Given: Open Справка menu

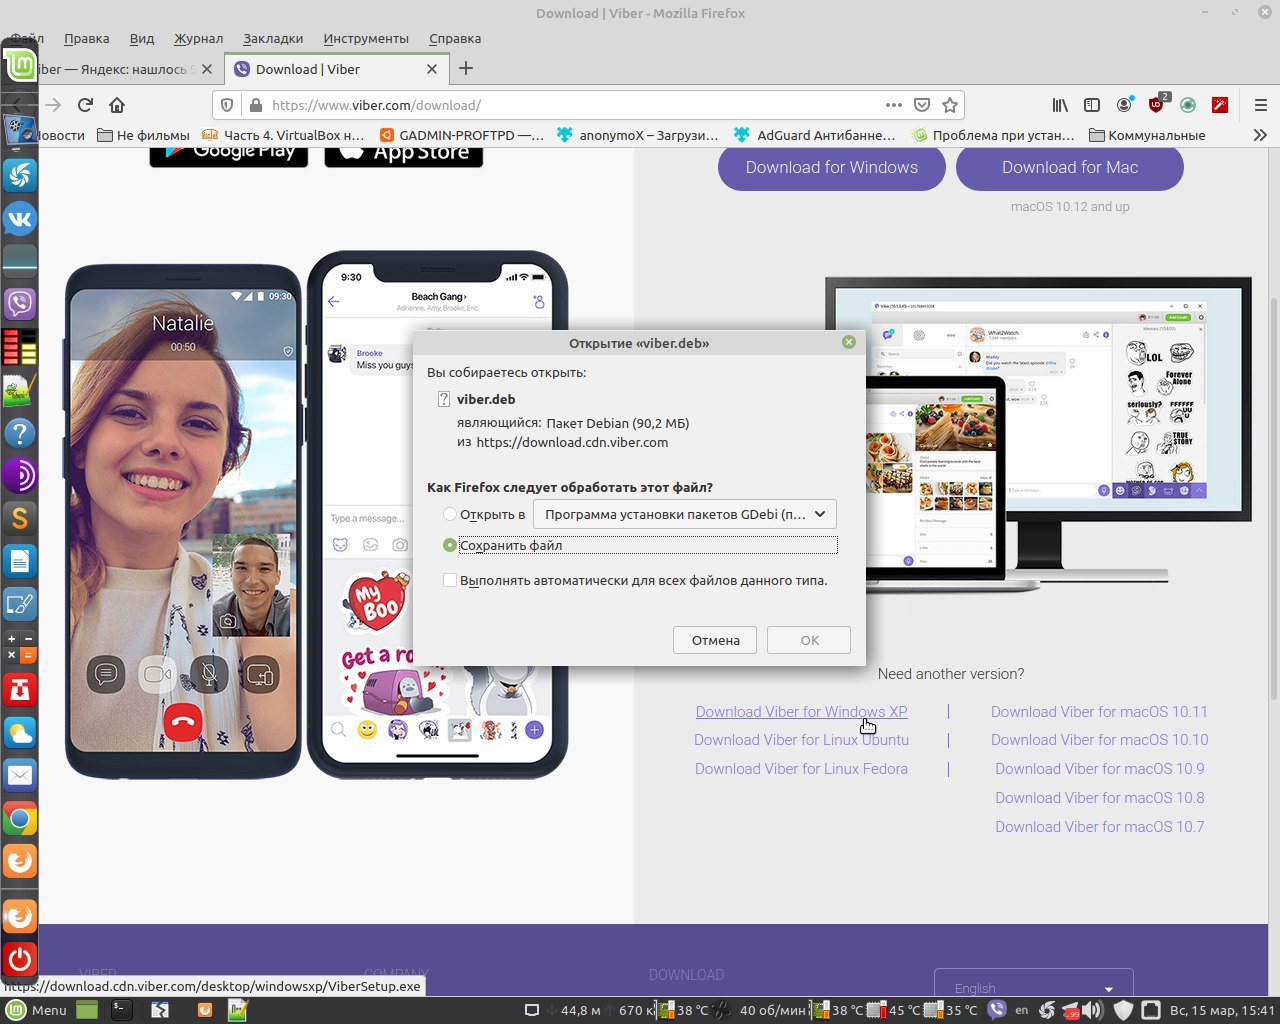Looking at the screenshot, I should [x=455, y=38].
